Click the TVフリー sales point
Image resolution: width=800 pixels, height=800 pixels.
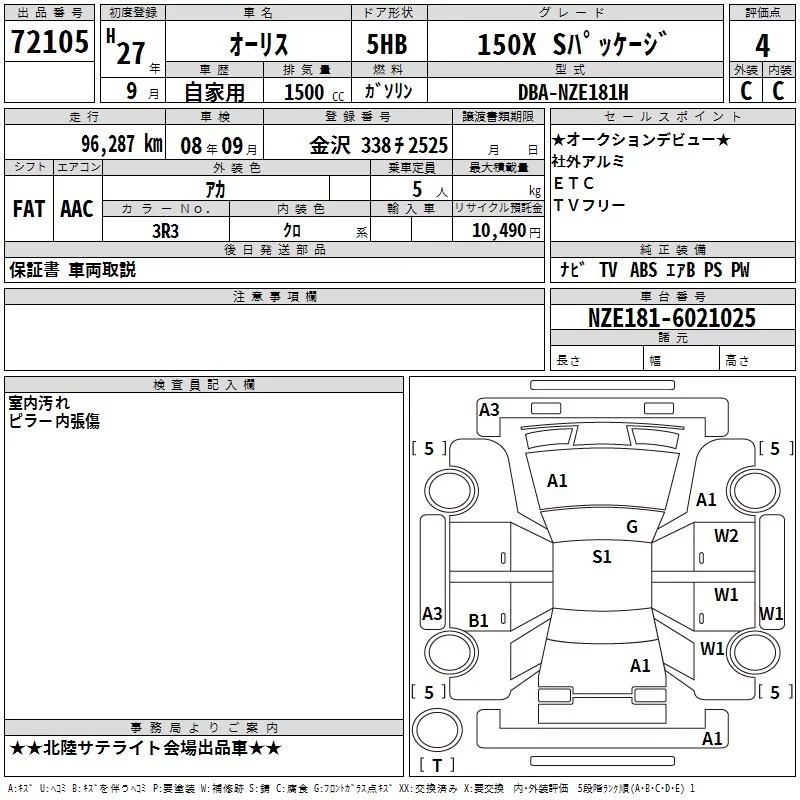coord(589,205)
